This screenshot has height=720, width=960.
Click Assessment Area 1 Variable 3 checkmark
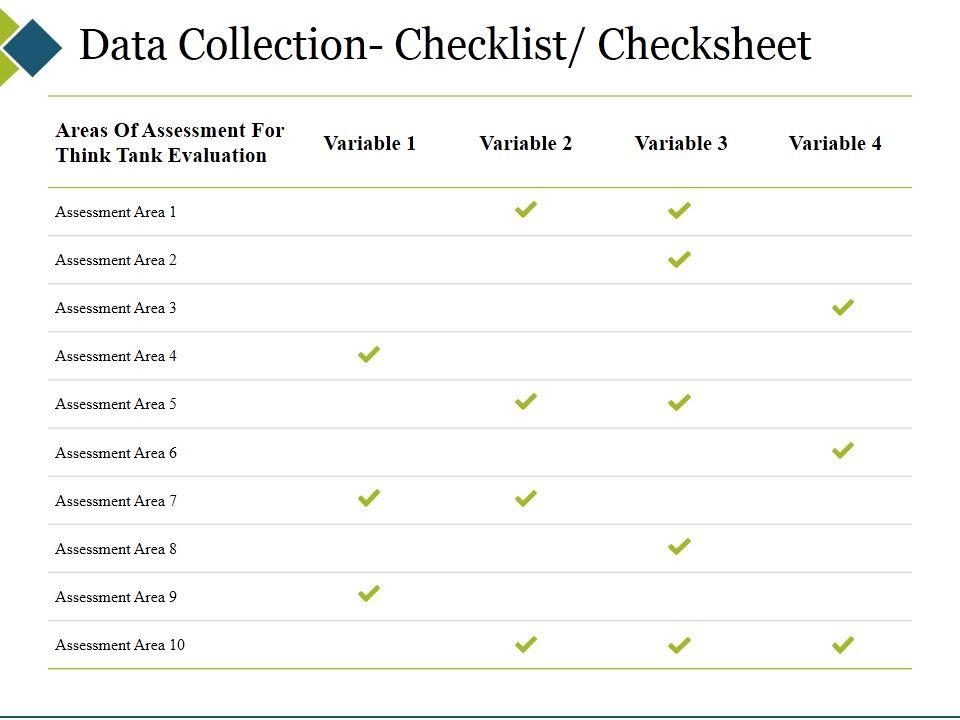pos(679,210)
